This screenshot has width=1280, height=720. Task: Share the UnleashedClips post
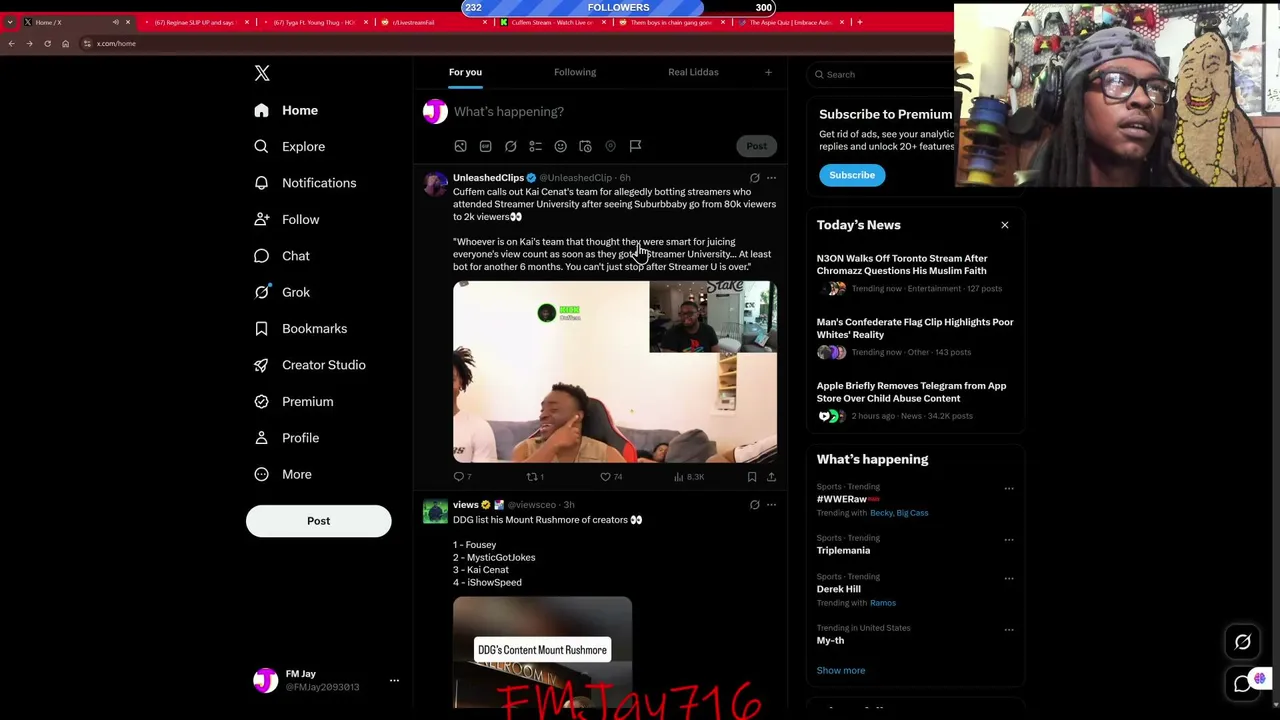point(771,477)
